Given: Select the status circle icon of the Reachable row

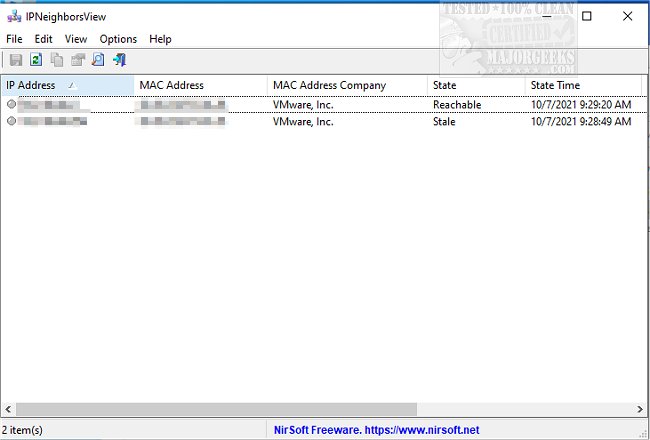Looking at the screenshot, I should [11, 104].
